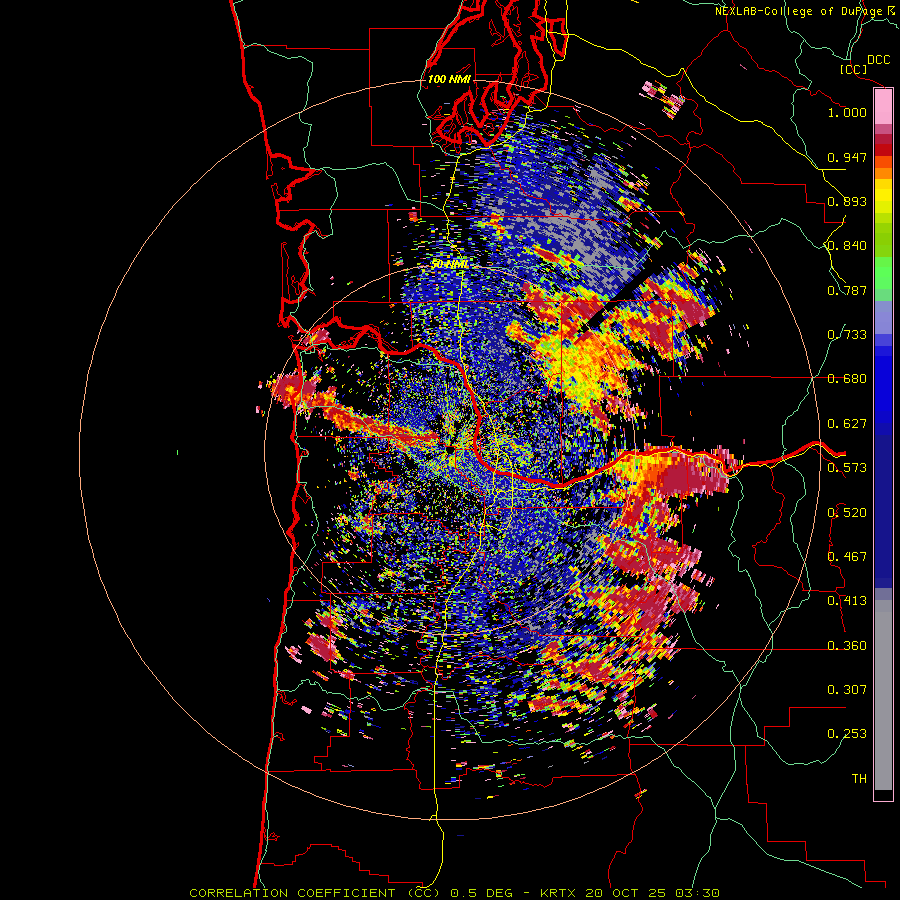Click the CORRELATION COEFFICIENT (CC) caption text
This screenshot has height=900, width=900.
(x=316, y=893)
